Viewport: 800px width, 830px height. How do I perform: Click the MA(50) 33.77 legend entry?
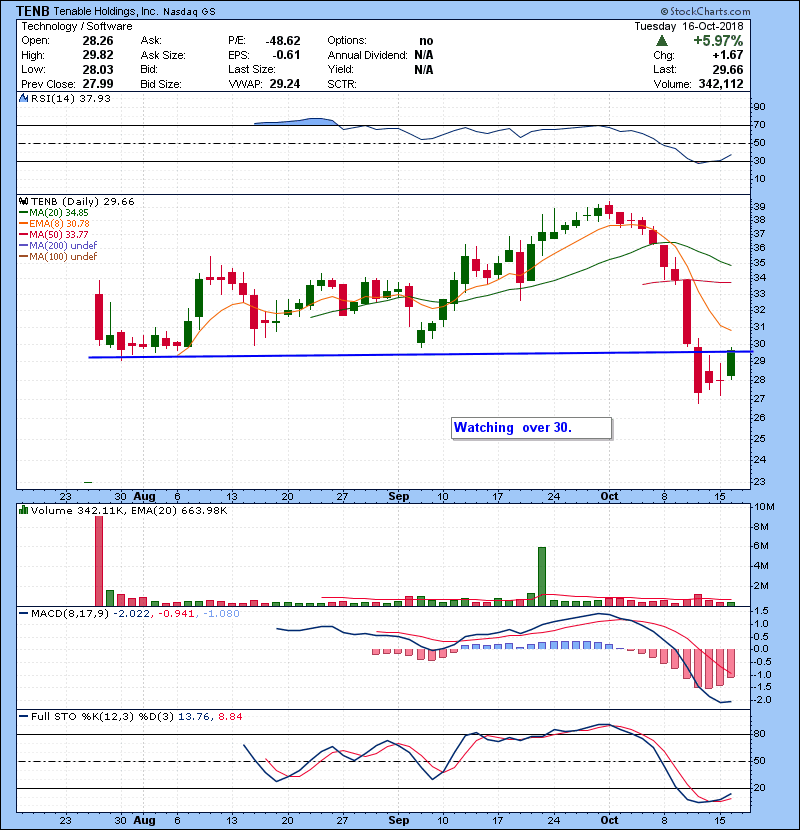54,234
